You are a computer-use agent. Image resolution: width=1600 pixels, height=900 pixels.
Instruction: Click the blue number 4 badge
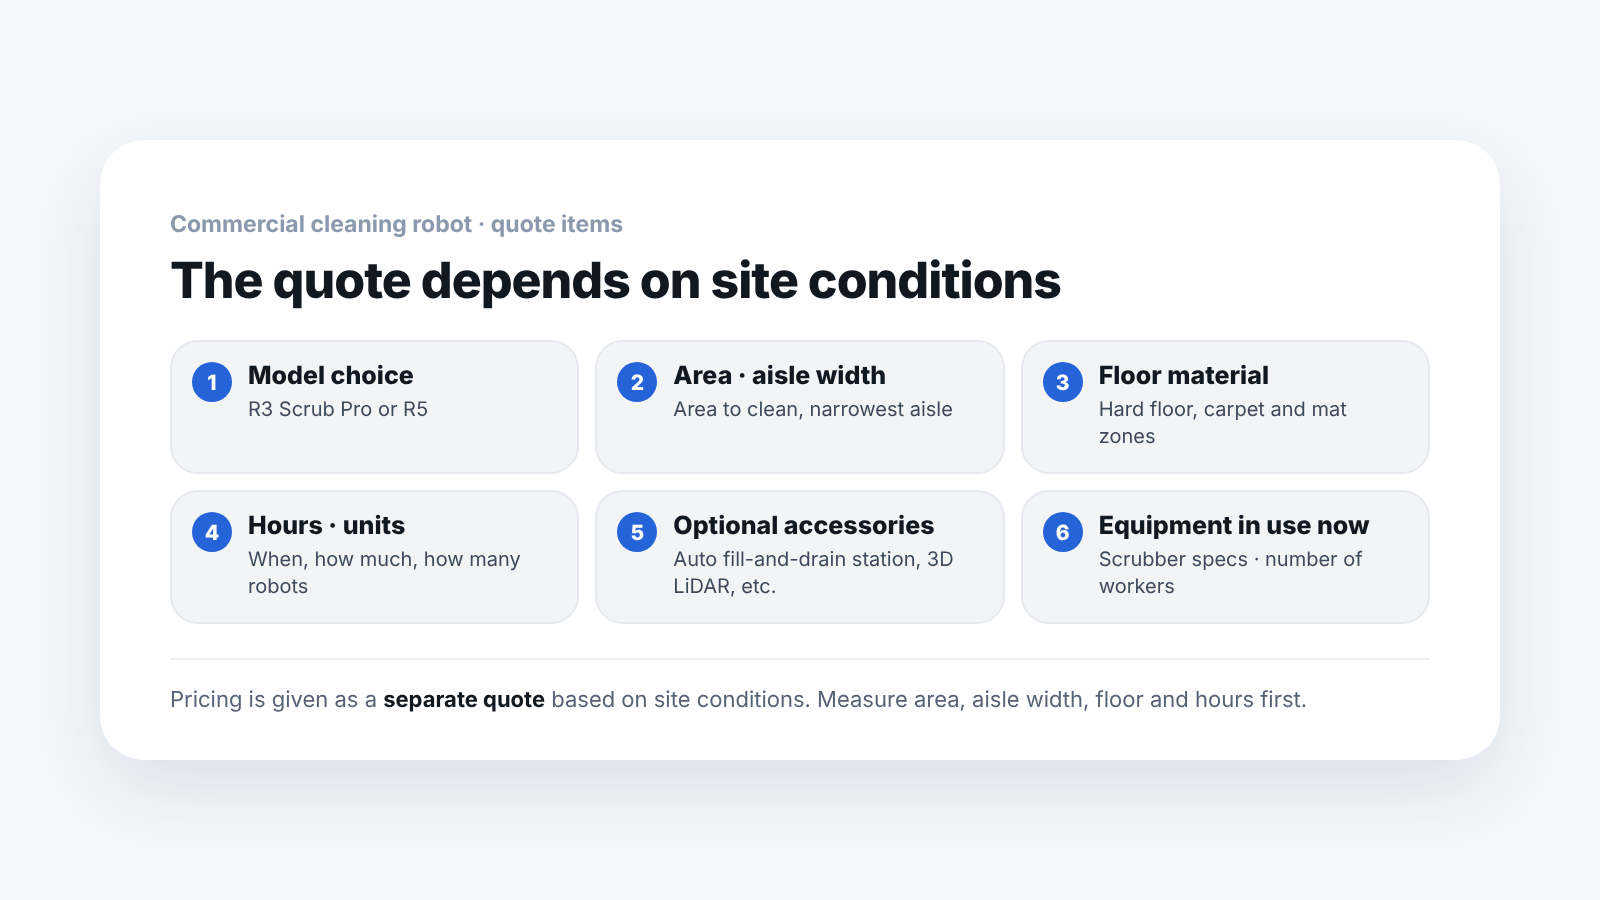pyautogui.click(x=212, y=532)
